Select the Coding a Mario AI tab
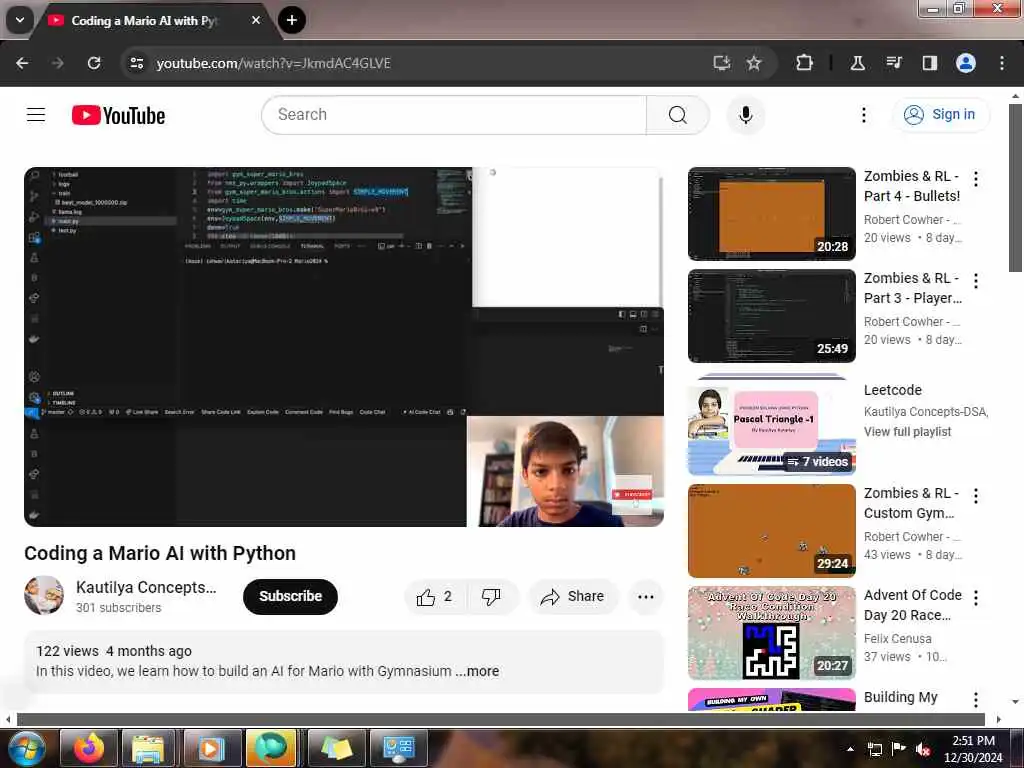The image size is (1024, 768). click(144, 21)
